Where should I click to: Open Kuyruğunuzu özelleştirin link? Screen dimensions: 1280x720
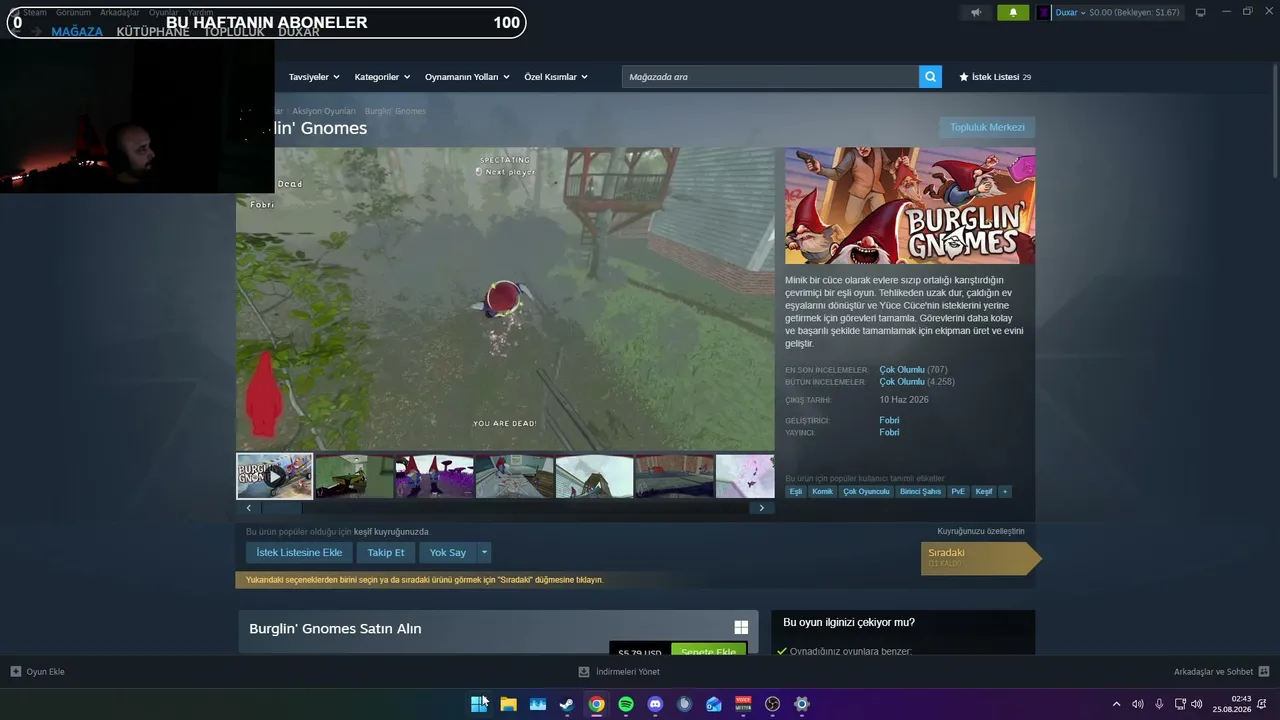(981, 531)
